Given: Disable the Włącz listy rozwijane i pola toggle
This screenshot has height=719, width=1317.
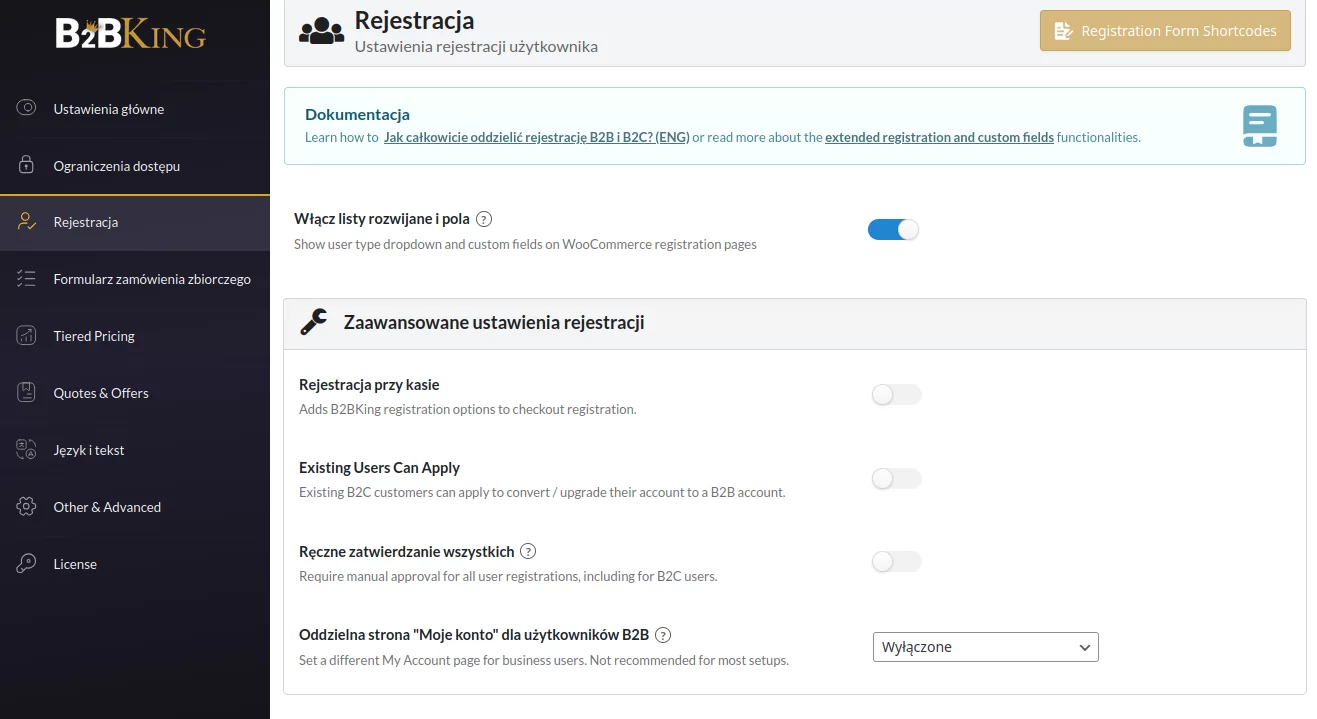Looking at the screenshot, I should (893, 230).
